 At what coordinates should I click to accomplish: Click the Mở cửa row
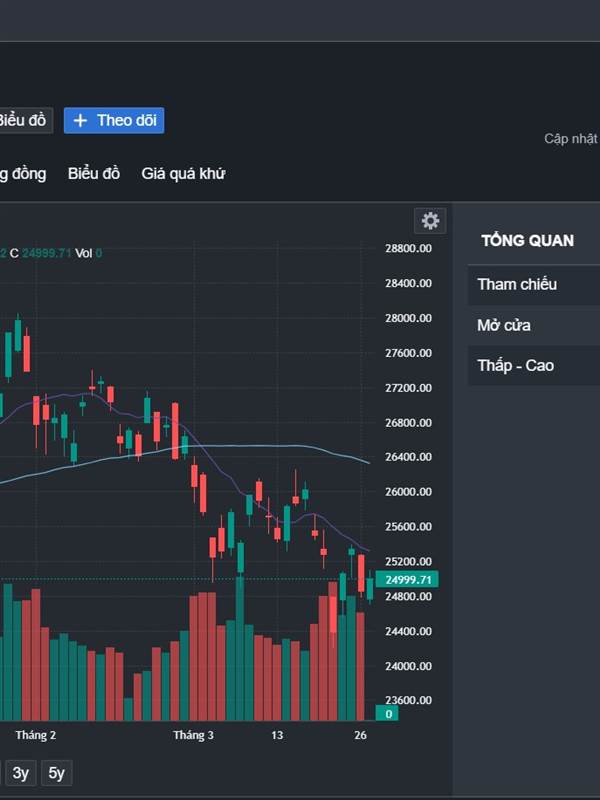click(x=532, y=325)
